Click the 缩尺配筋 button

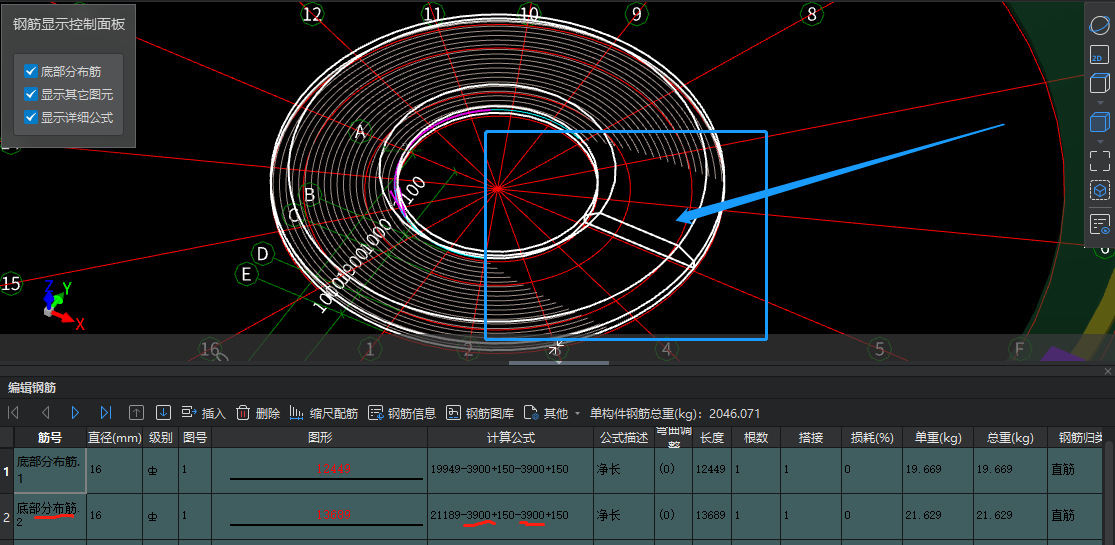tap(324, 413)
